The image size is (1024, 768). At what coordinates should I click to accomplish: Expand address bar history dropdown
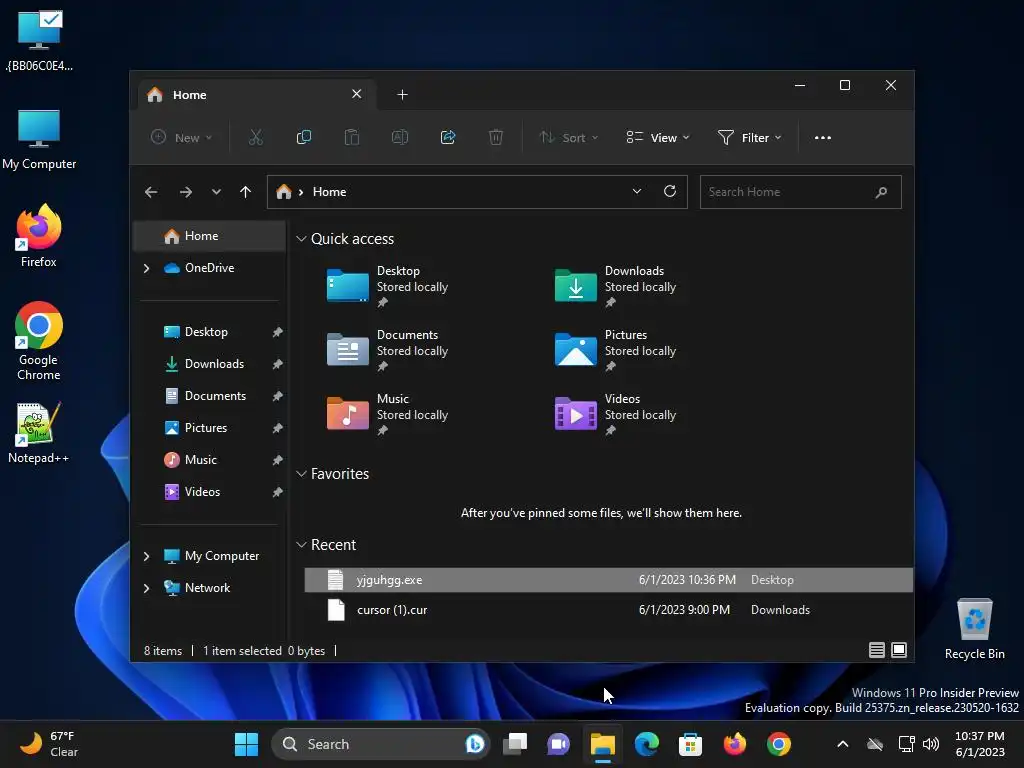click(637, 191)
